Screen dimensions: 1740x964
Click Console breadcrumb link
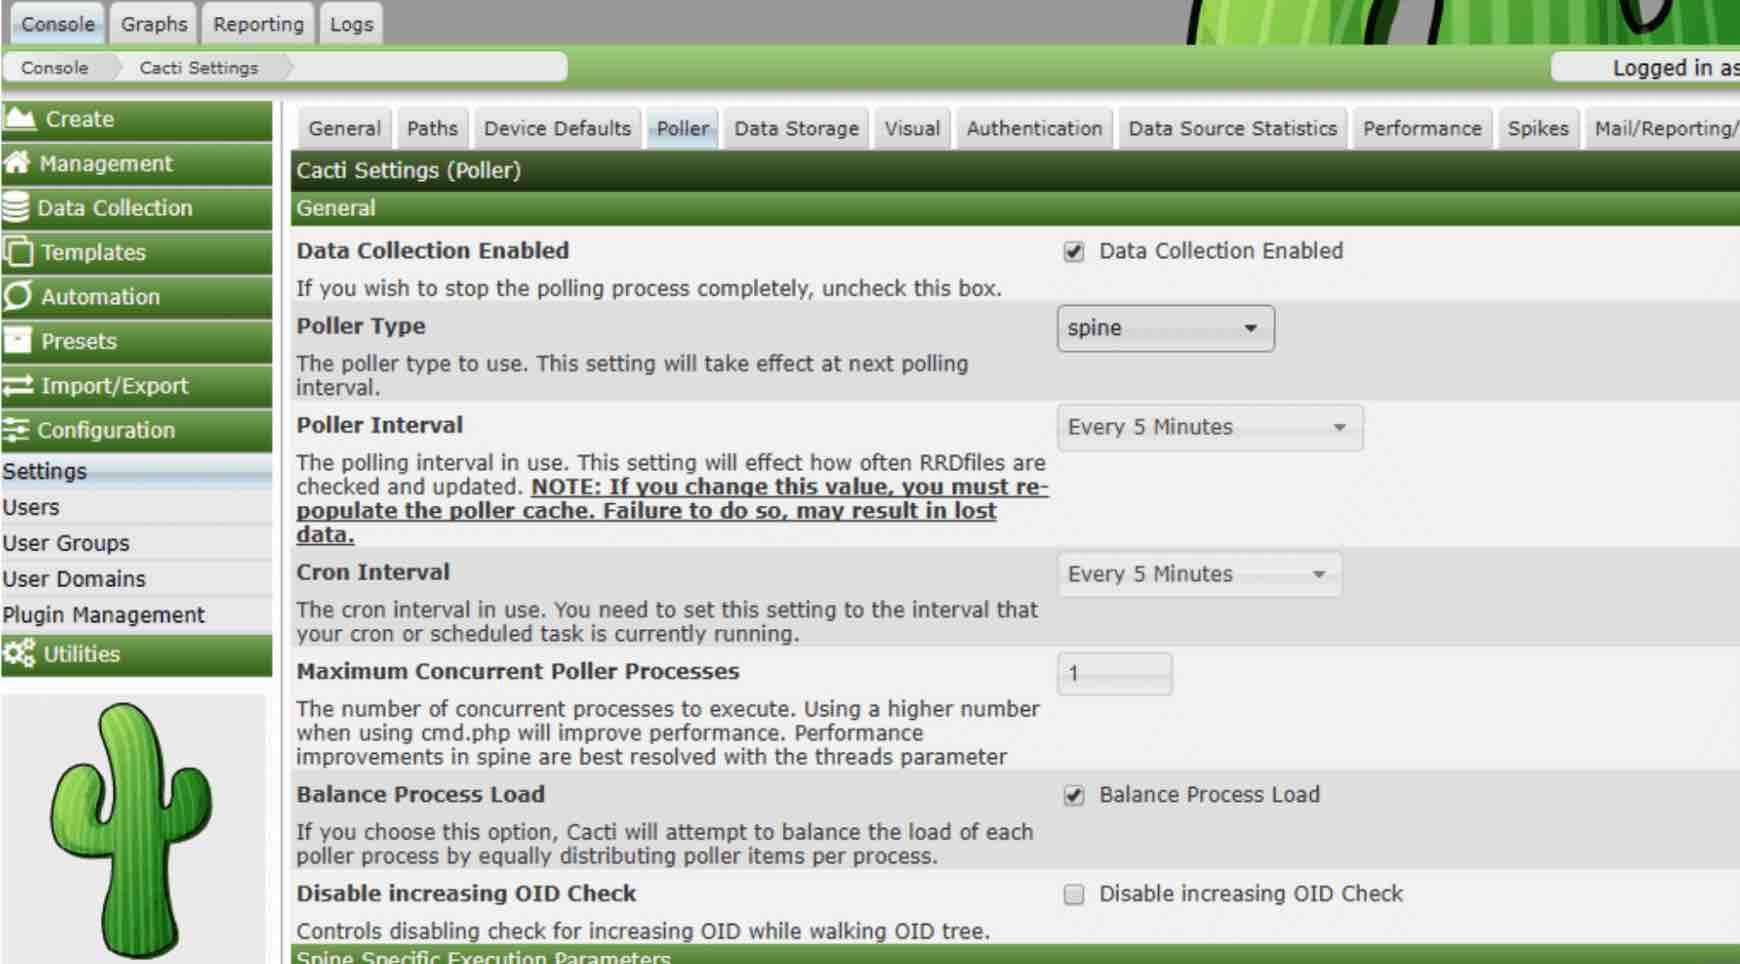point(55,68)
